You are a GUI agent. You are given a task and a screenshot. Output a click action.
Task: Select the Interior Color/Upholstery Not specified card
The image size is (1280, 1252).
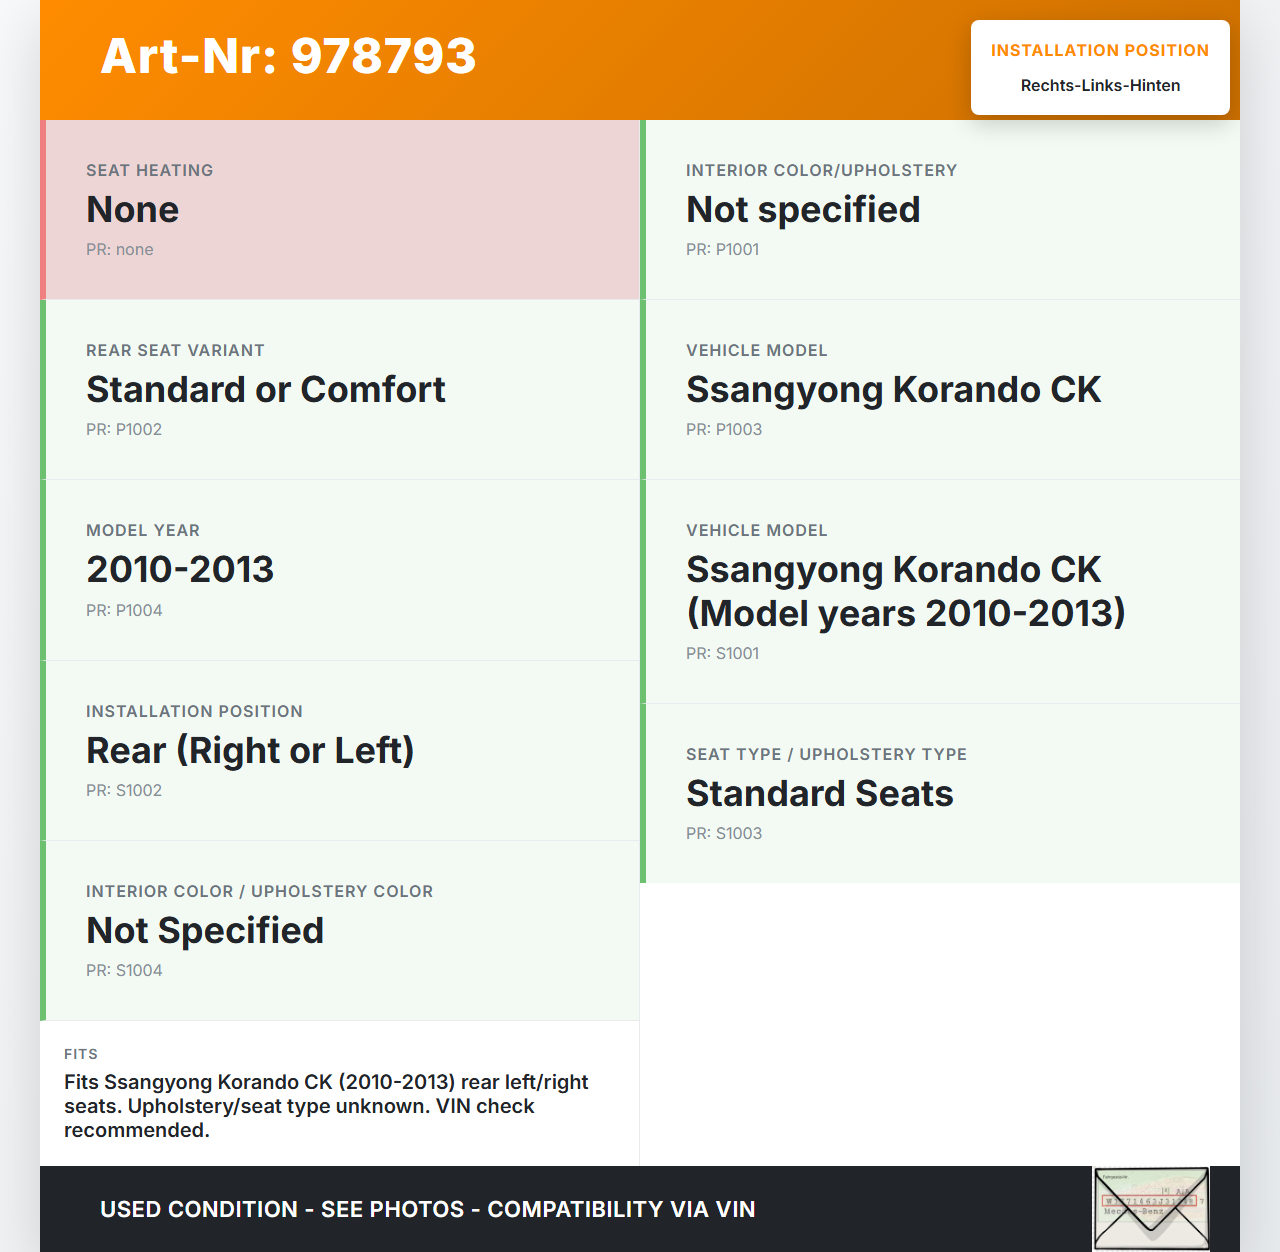pyautogui.click(x=942, y=210)
